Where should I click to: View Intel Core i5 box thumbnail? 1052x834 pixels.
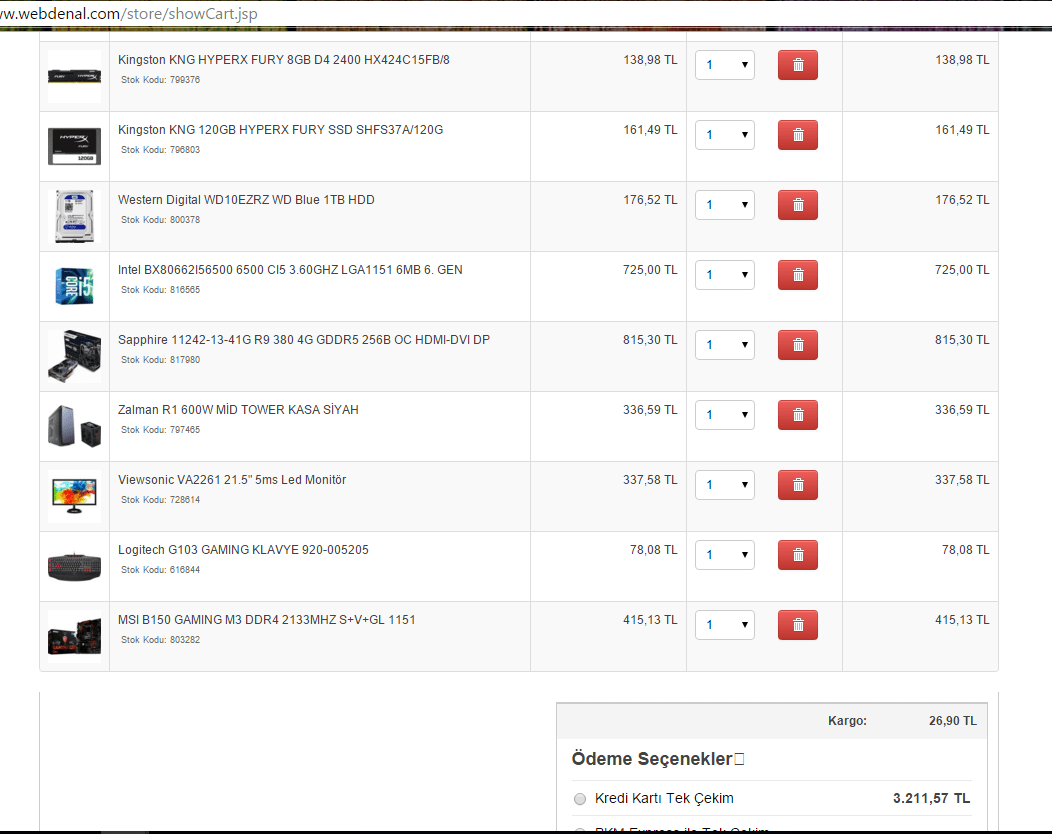click(x=74, y=286)
